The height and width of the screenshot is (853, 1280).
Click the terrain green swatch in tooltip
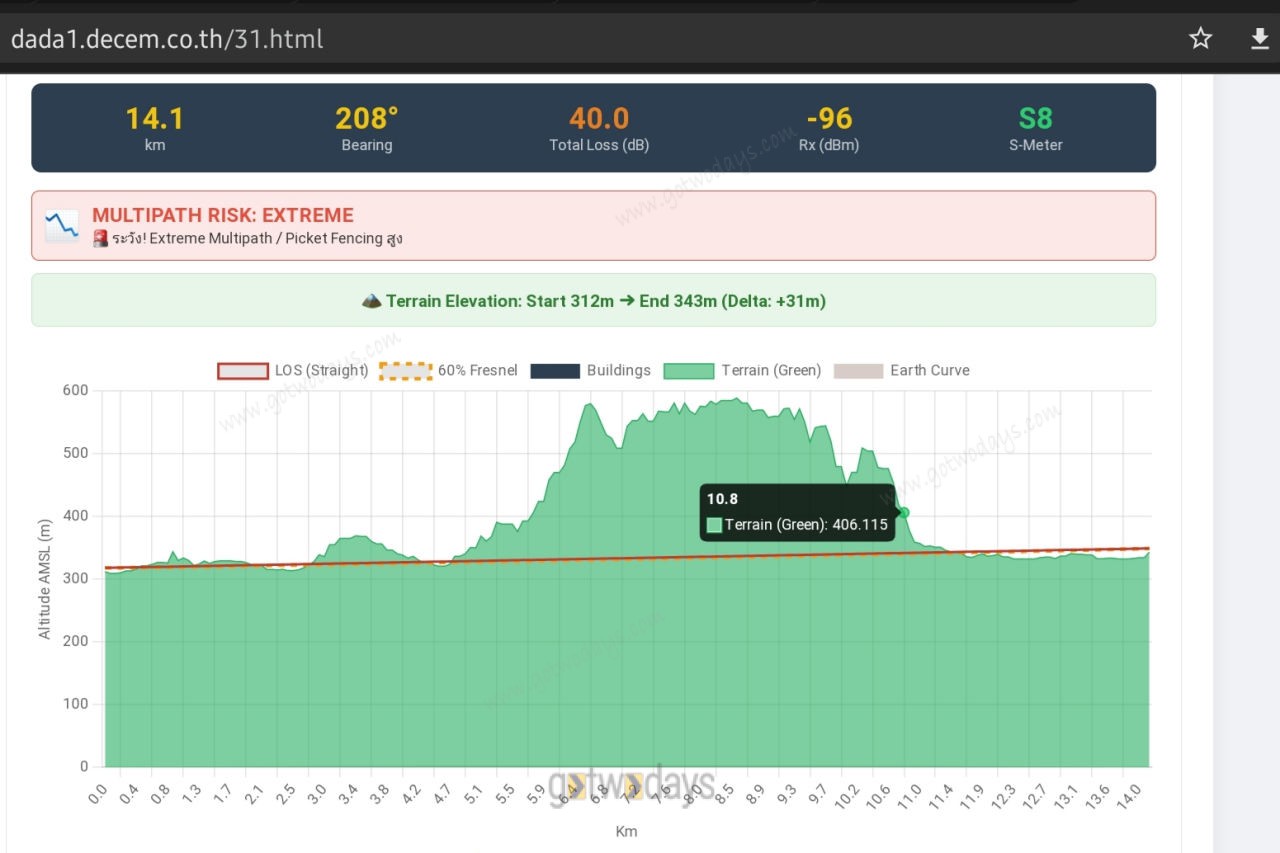[x=714, y=525]
